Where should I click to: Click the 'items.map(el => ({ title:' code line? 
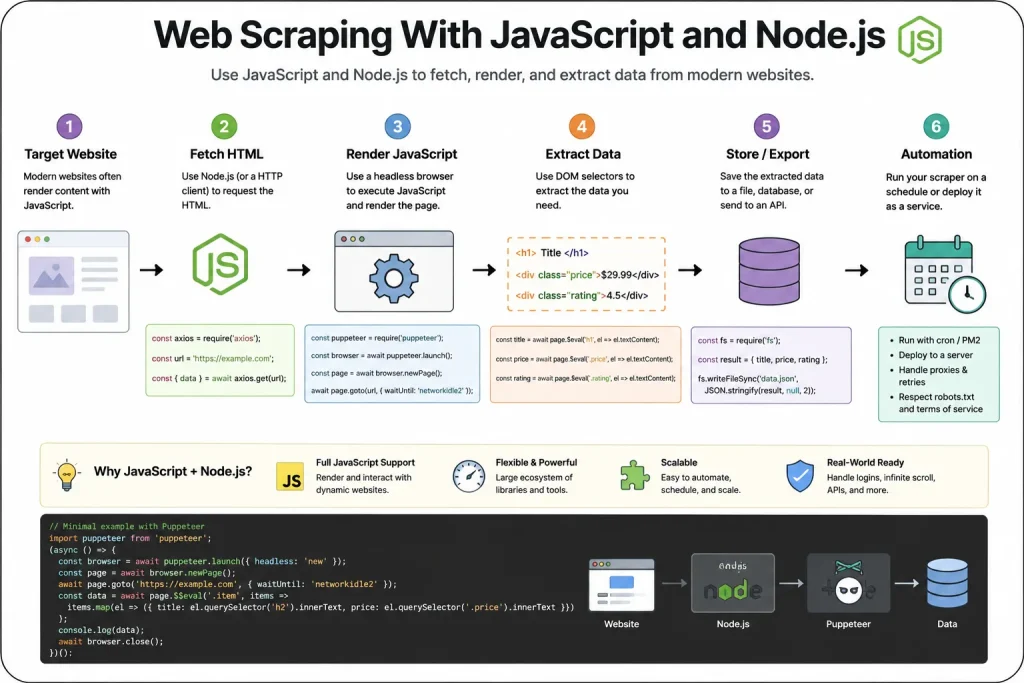[321, 607]
